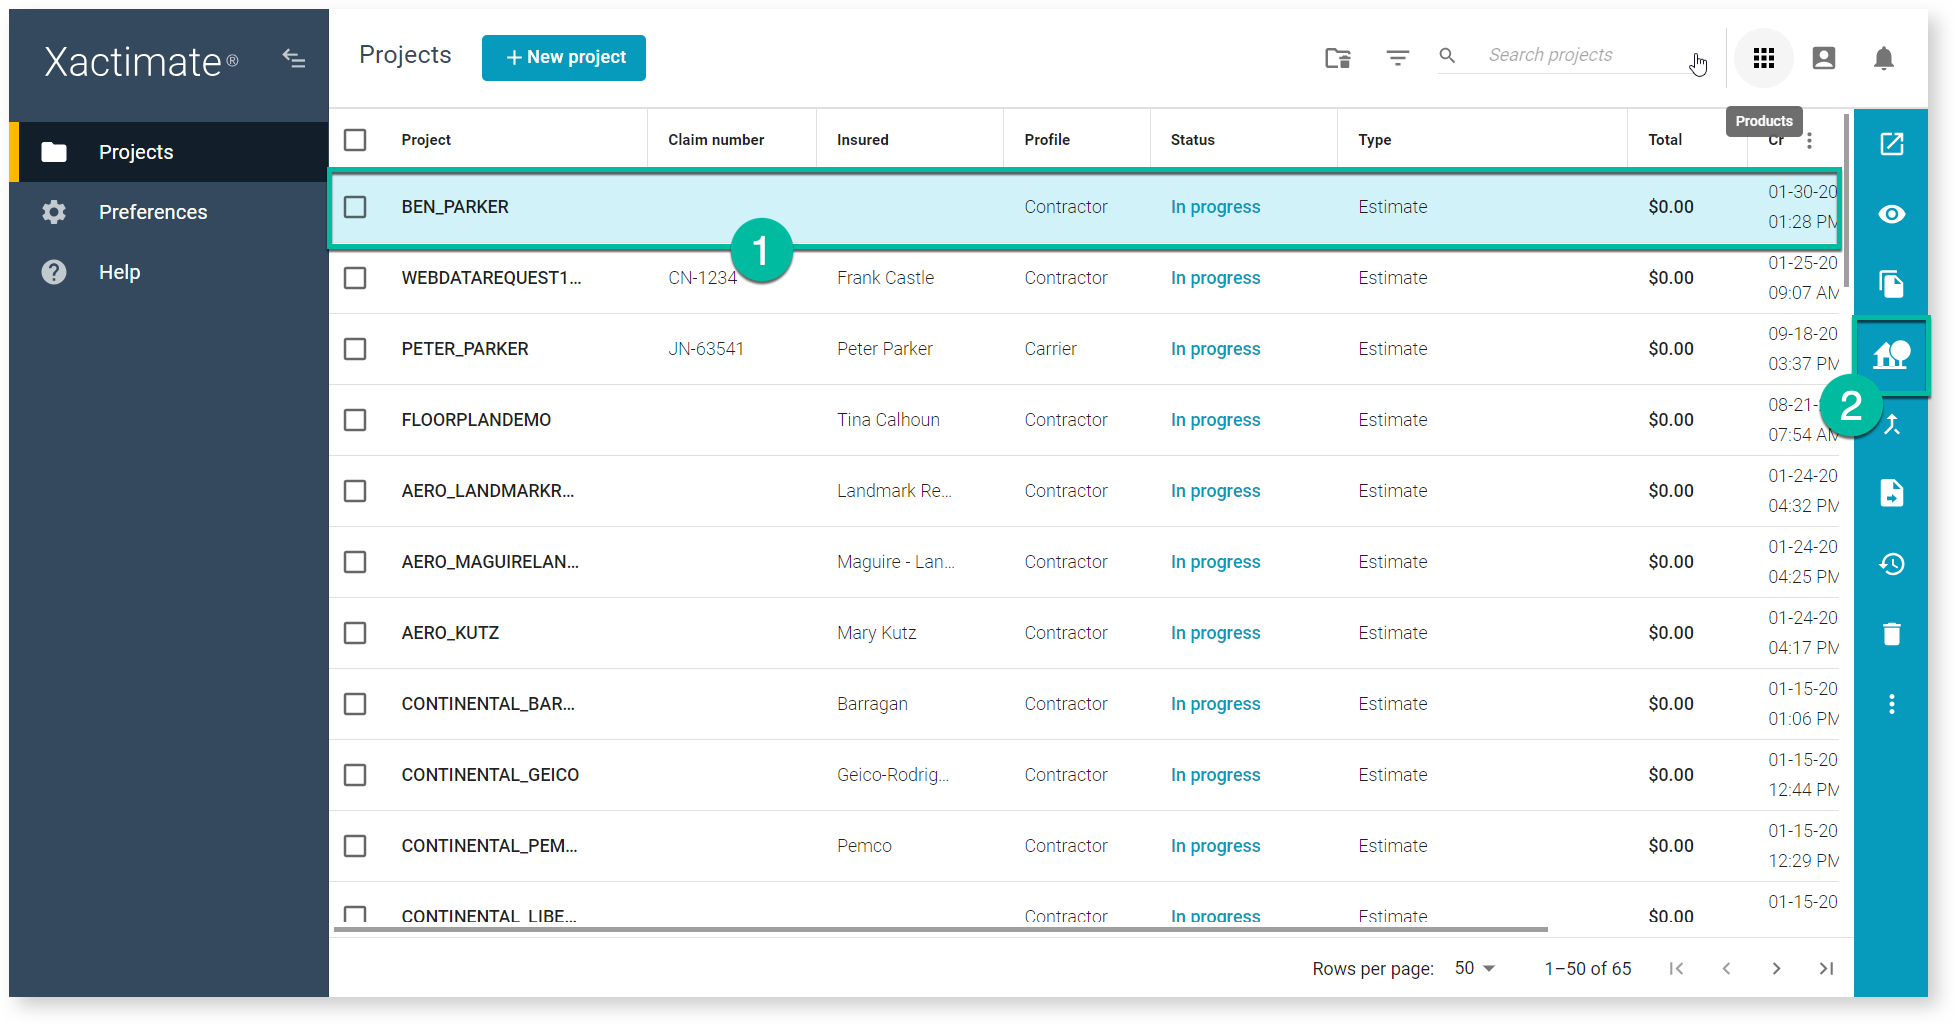The image size is (1955, 1024).
Task: Go to the next page of projects
Action: [x=1776, y=968]
